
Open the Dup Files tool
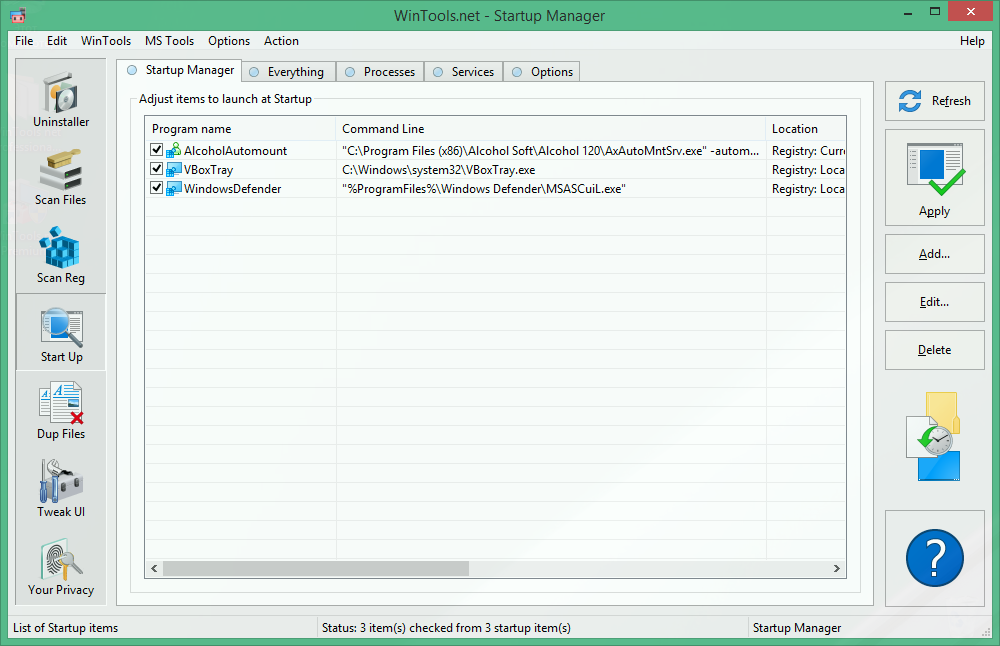coord(60,410)
